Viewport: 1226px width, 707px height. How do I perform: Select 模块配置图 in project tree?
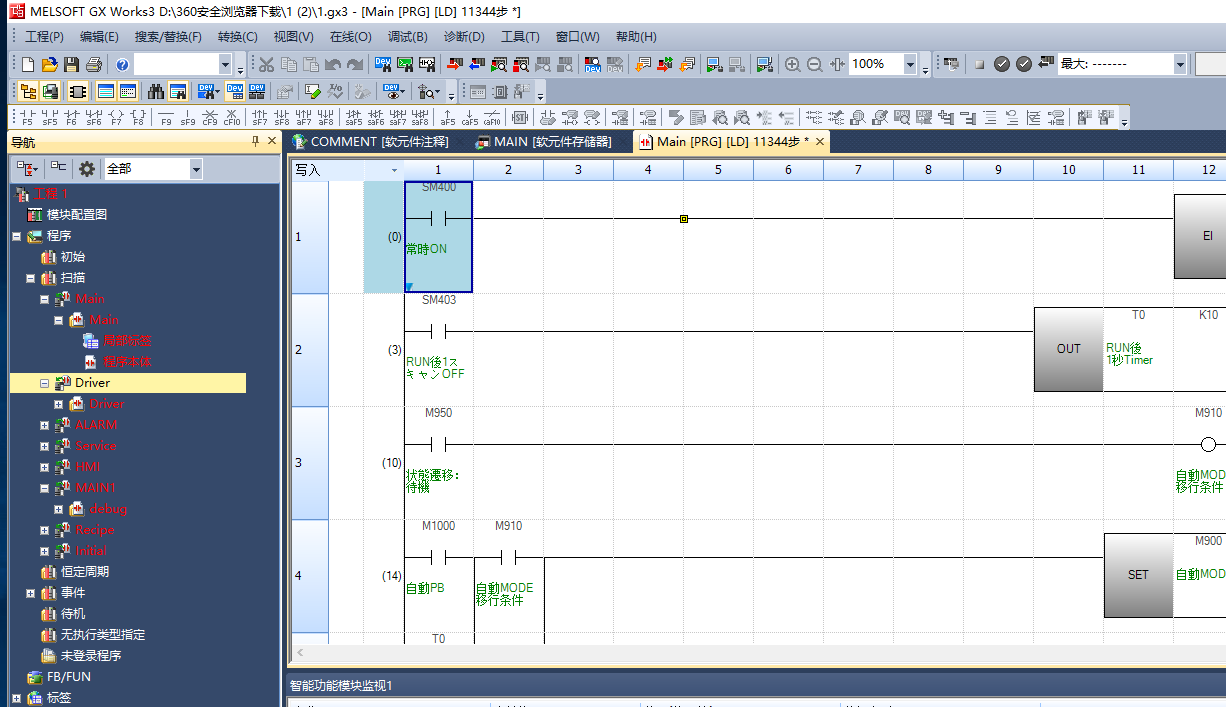click(x=76, y=215)
